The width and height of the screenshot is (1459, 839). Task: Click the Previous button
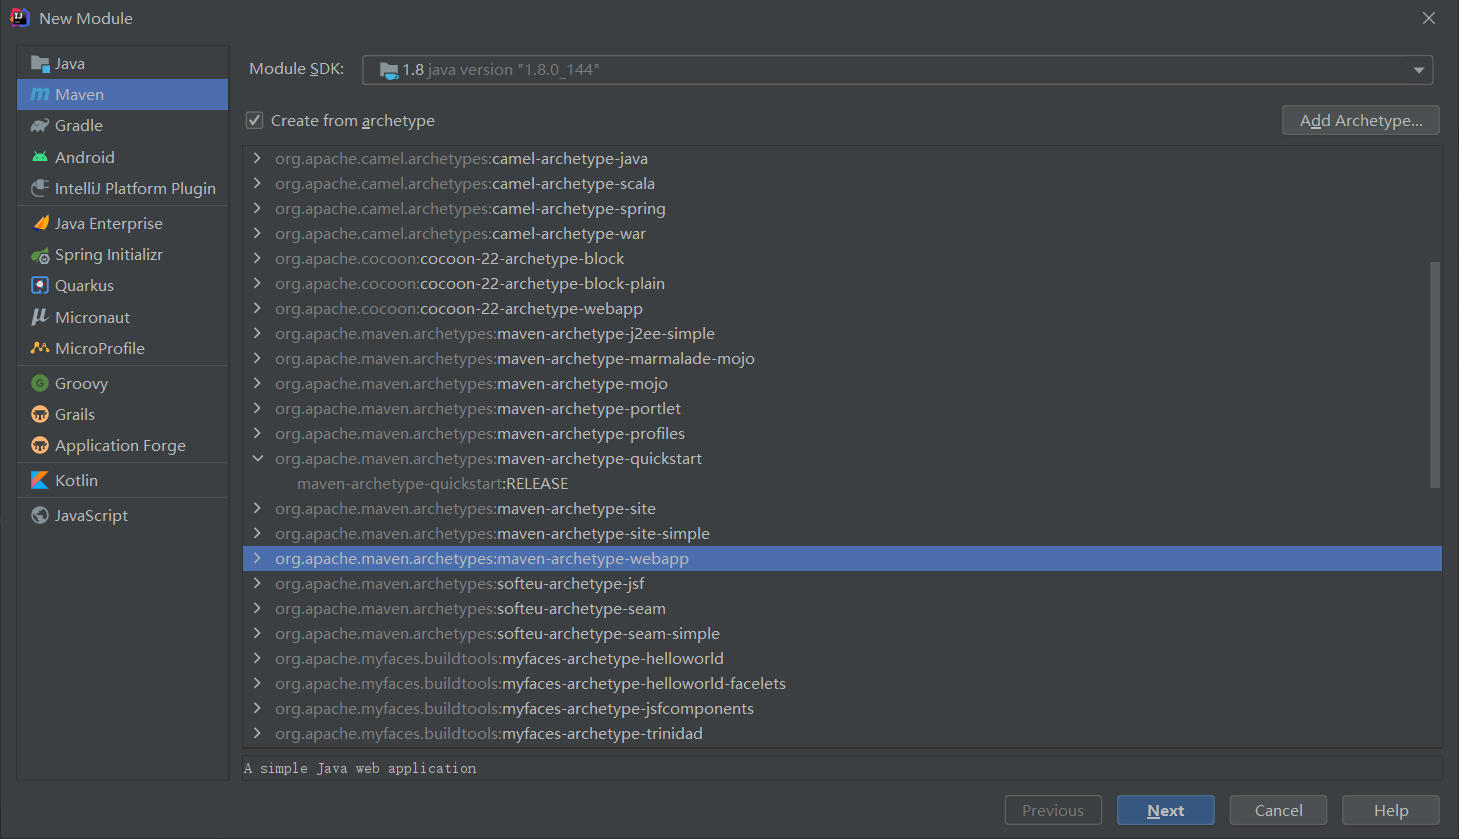pyautogui.click(x=1053, y=810)
